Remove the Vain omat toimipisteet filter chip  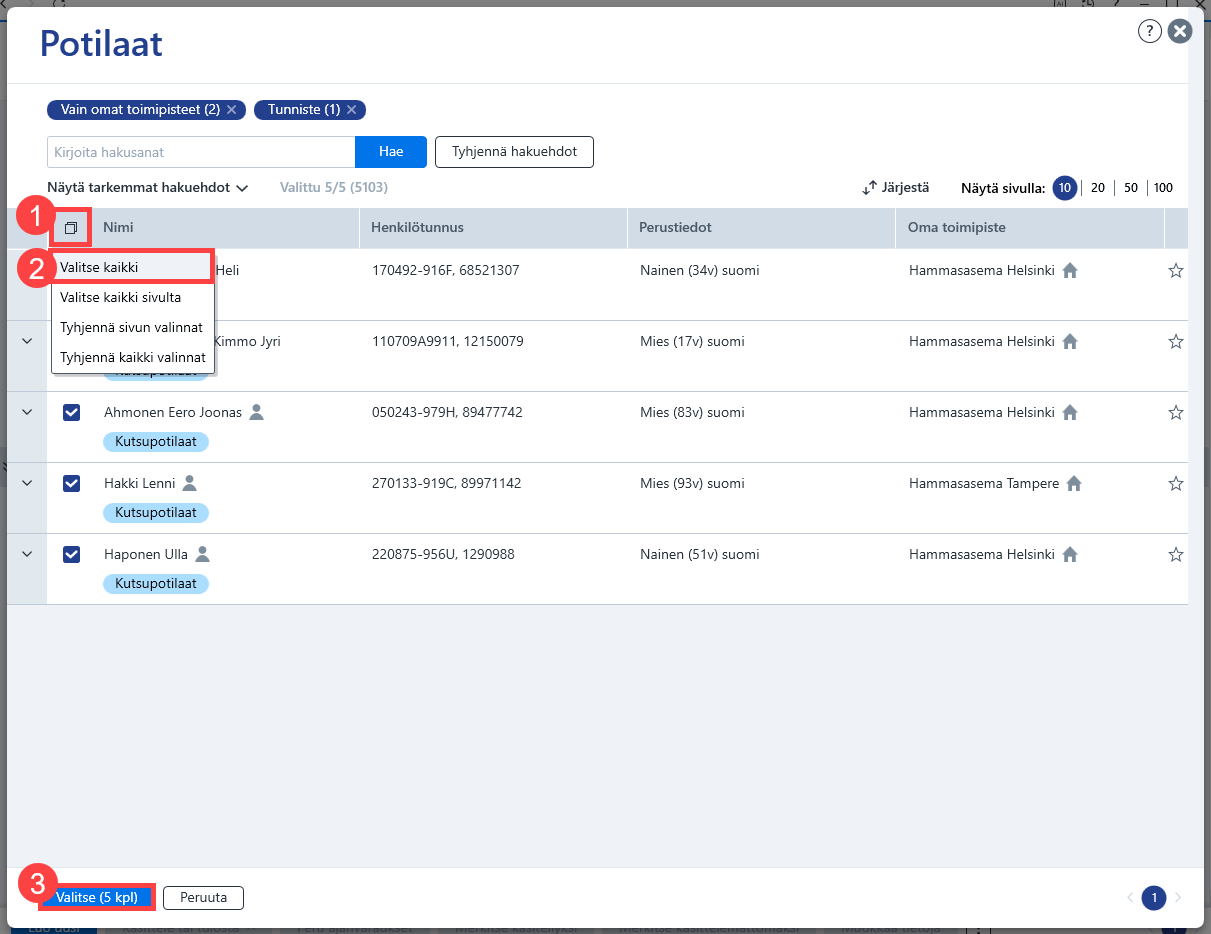click(231, 110)
